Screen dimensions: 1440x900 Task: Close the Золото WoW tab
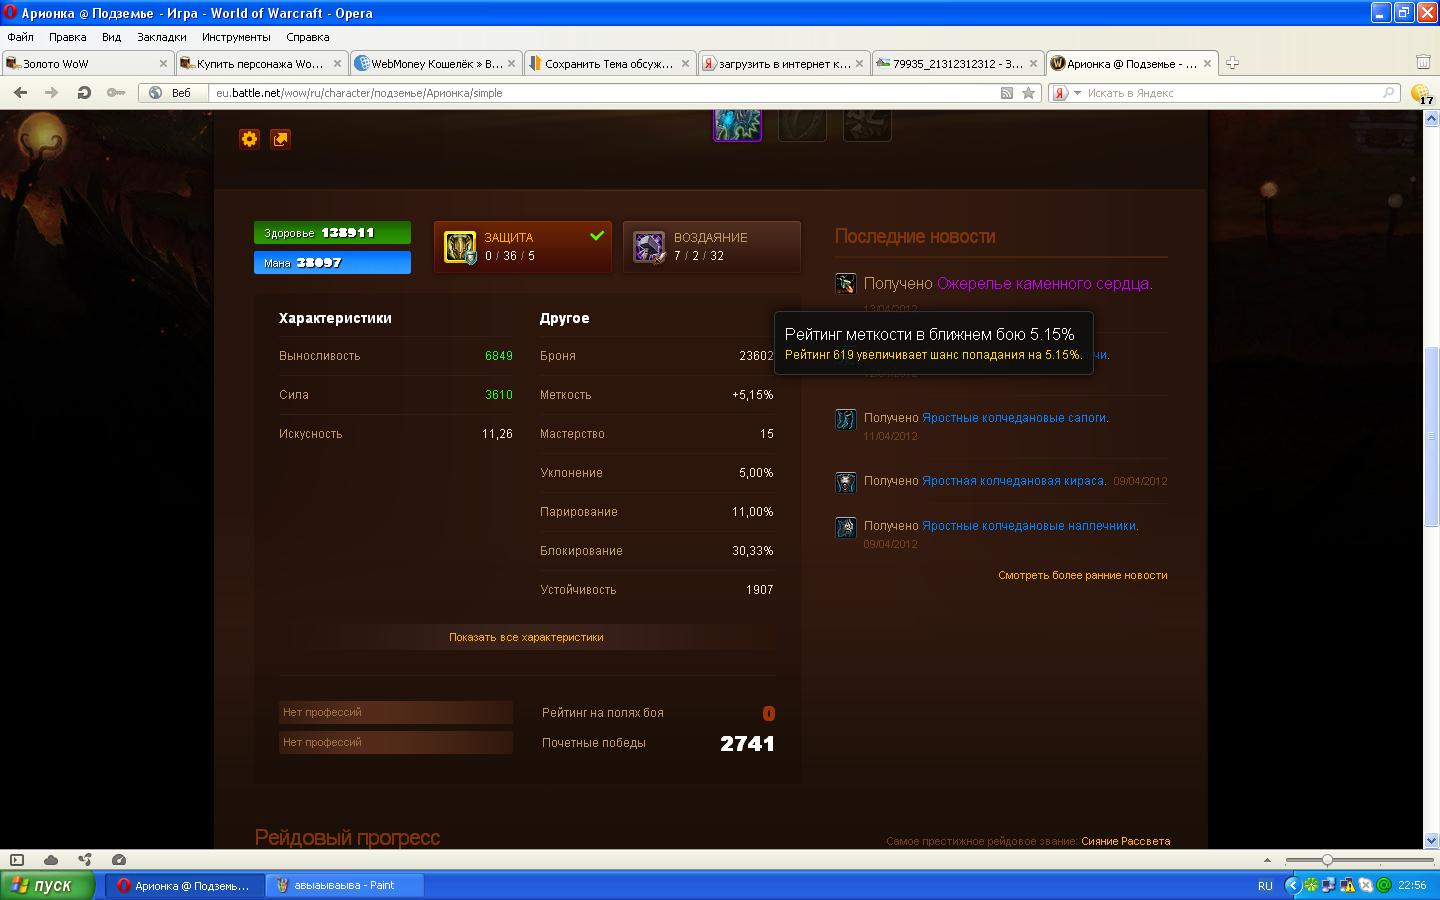point(163,63)
